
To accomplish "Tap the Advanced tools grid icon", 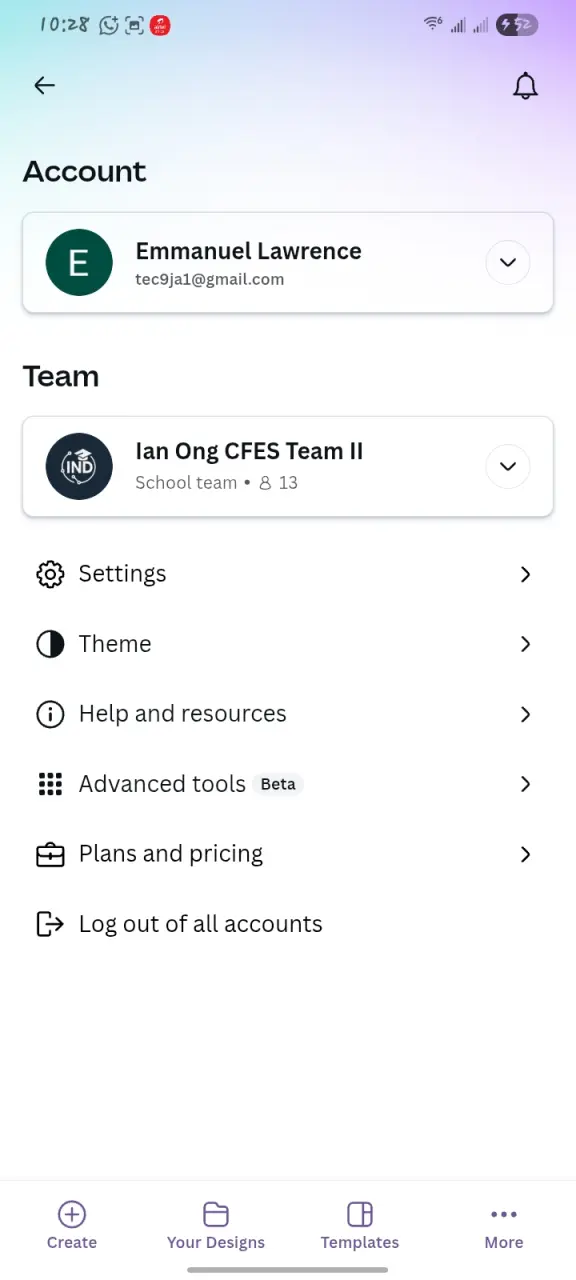I will click(x=50, y=784).
